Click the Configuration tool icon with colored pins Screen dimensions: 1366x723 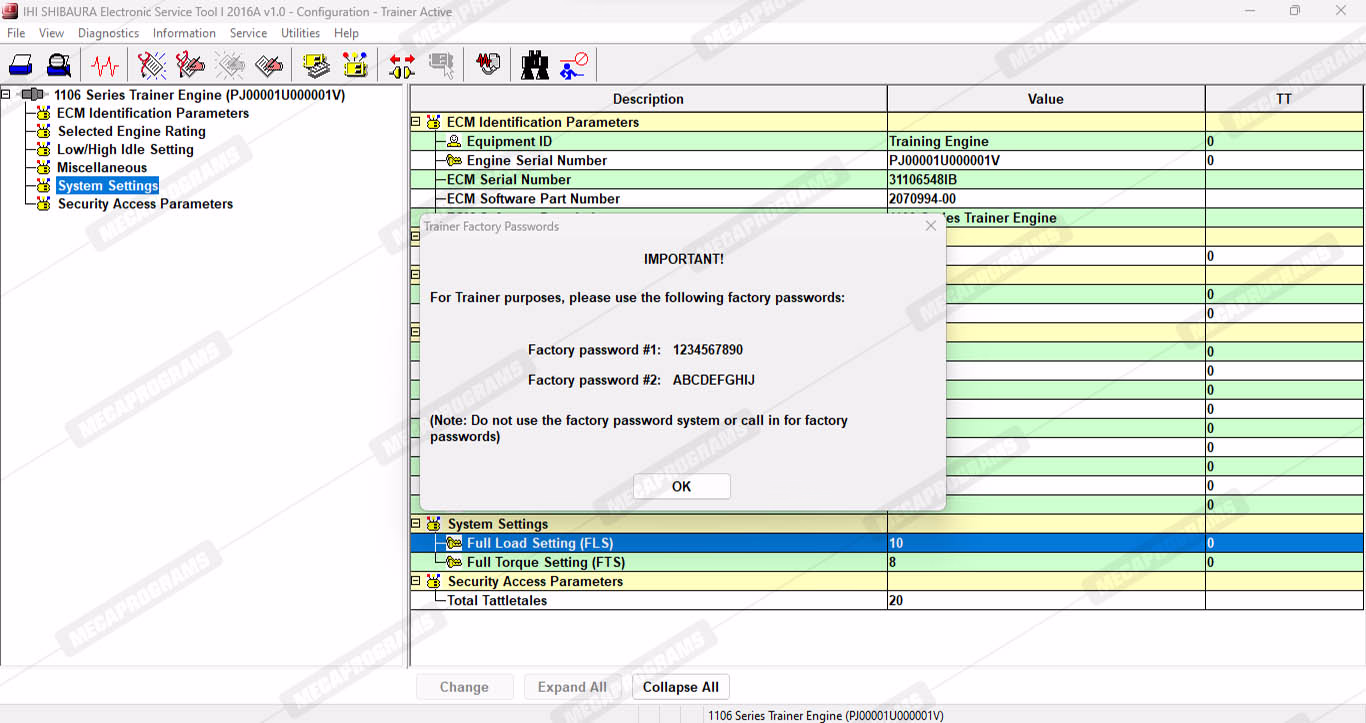pyautogui.click(x=355, y=66)
